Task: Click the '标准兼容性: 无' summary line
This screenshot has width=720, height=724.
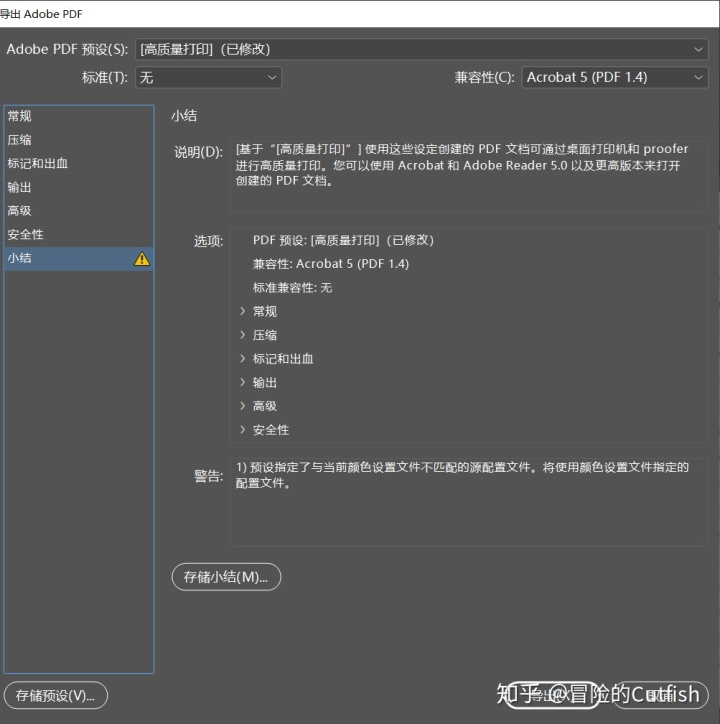Action: [292, 288]
